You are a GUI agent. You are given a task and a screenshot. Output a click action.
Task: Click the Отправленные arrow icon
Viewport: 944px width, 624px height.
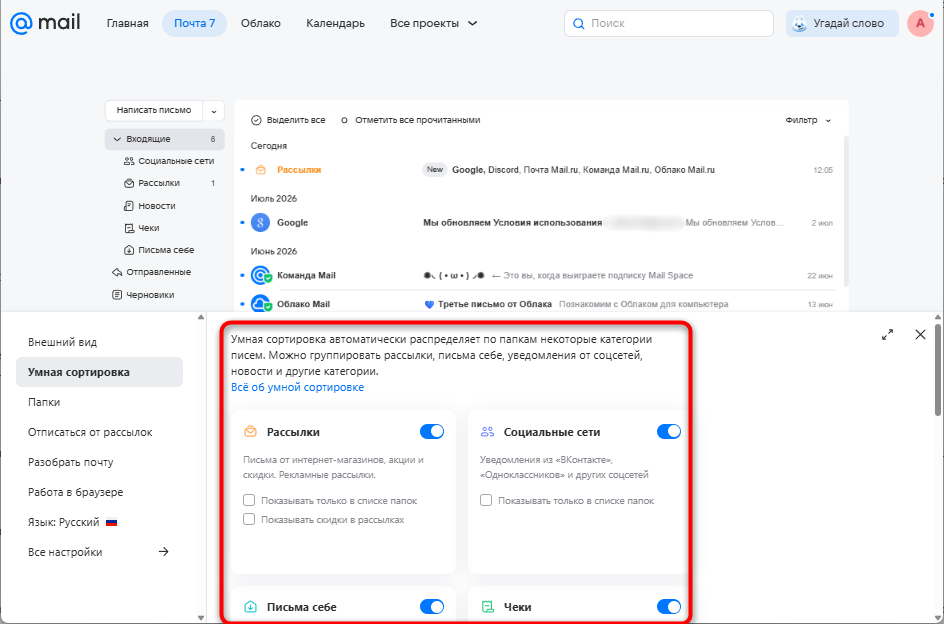[117, 272]
